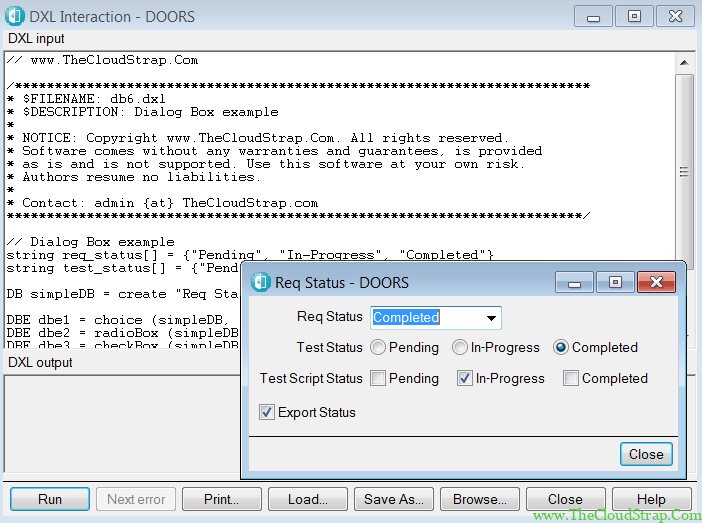The width and height of the screenshot is (702, 523).
Task: Click the Load... button
Action: coord(308,499)
